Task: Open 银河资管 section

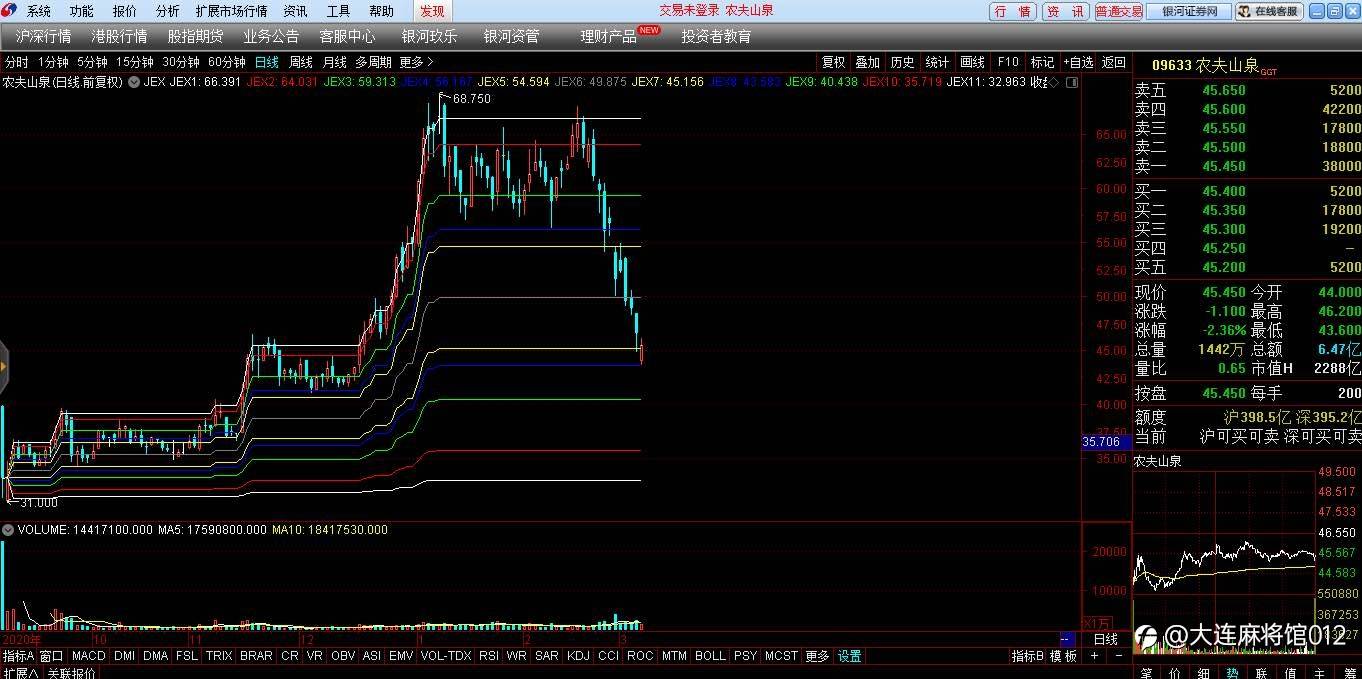Action: click(511, 36)
